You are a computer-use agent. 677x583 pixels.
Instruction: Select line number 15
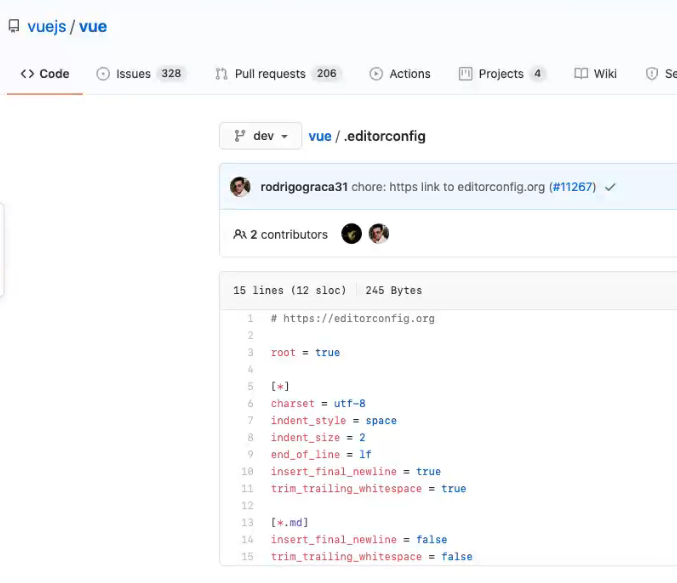coord(247,557)
